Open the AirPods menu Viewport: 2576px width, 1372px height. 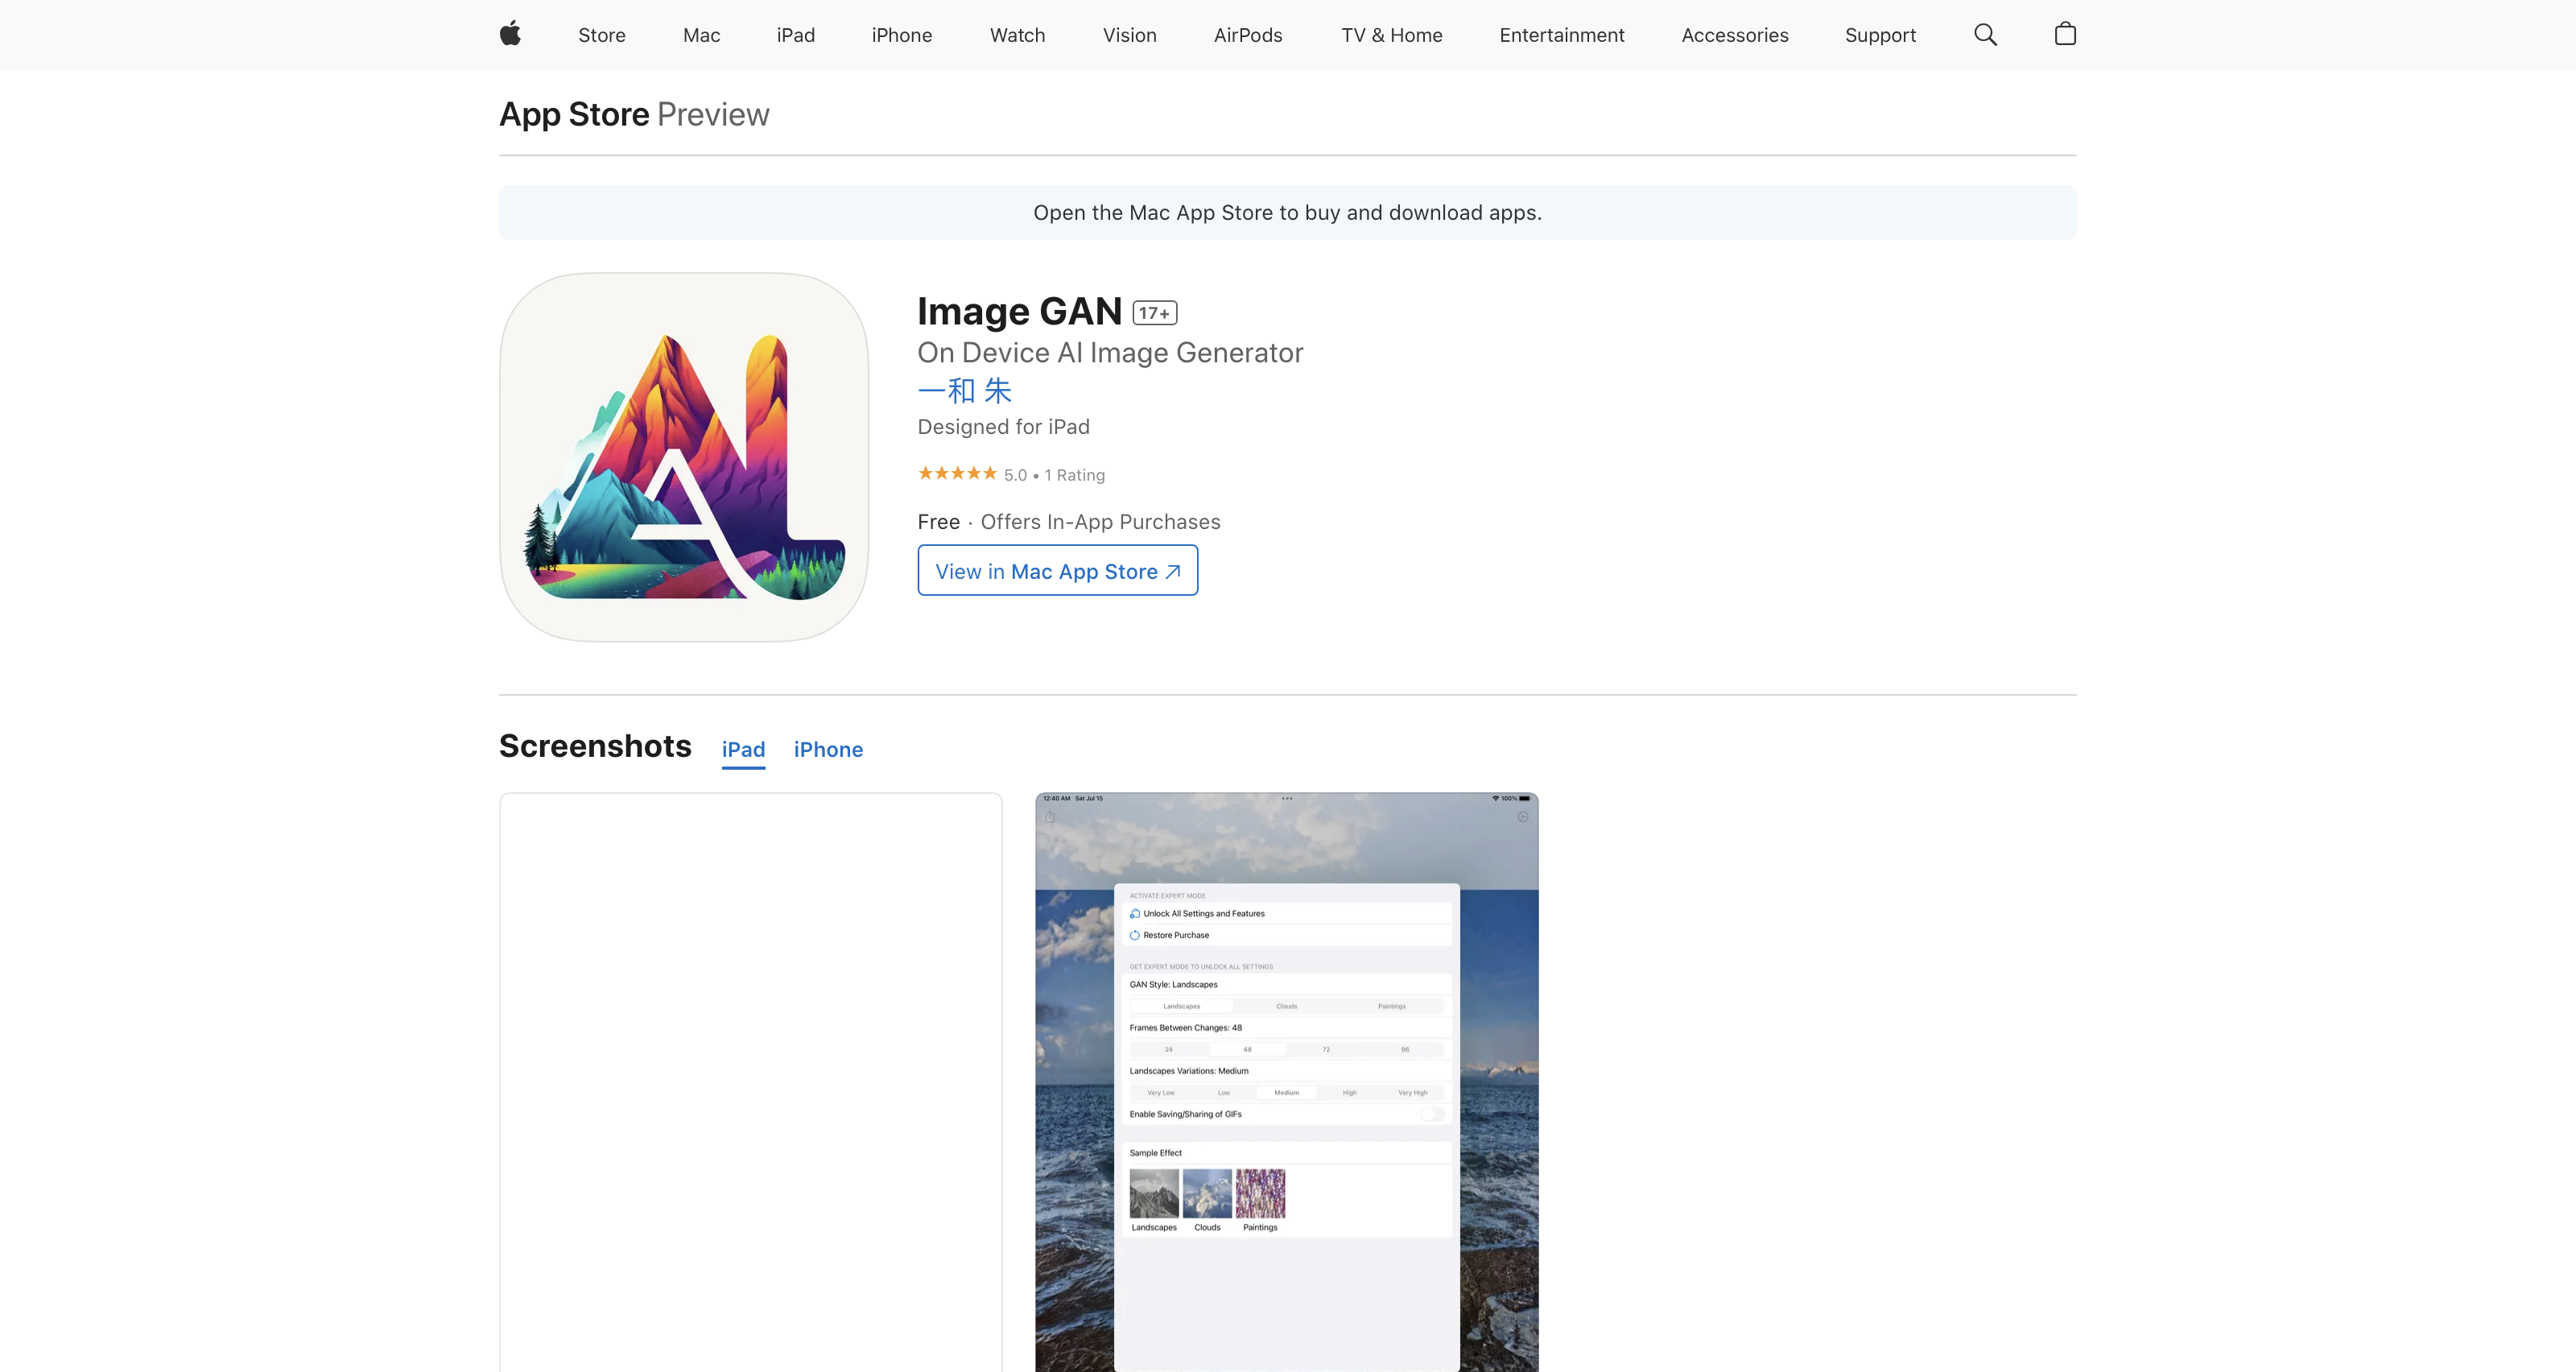click(1248, 35)
